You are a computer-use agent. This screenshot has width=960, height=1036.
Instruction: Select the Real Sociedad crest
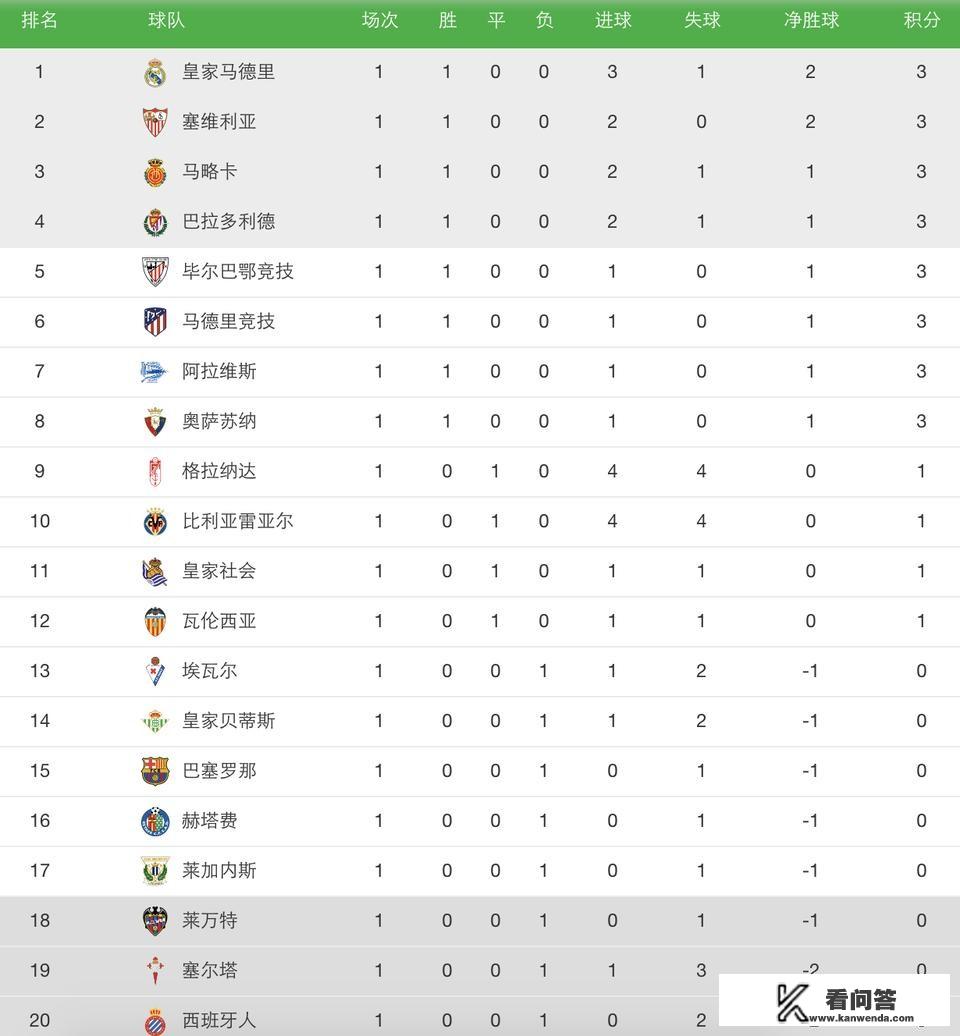click(x=155, y=571)
